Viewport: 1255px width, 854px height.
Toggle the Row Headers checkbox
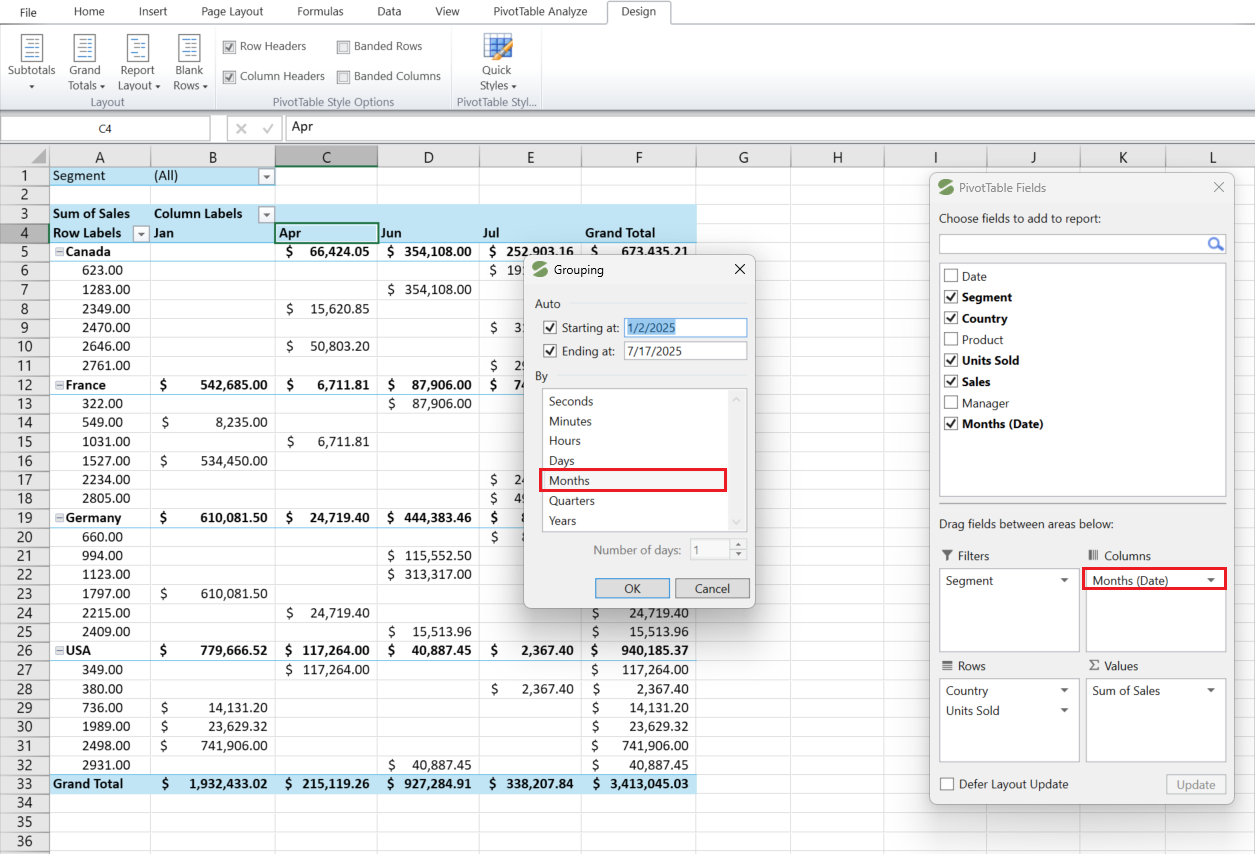(230, 47)
